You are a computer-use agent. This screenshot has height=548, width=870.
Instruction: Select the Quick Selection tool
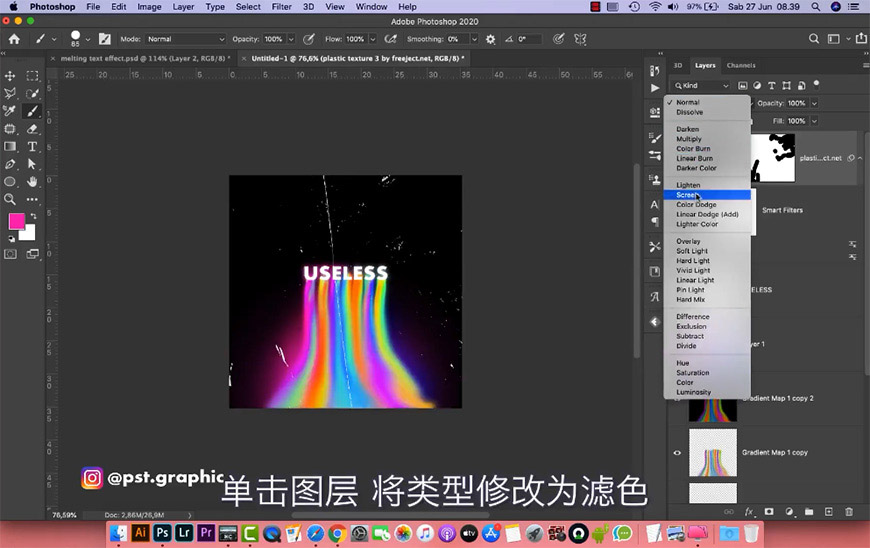[32, 93]
